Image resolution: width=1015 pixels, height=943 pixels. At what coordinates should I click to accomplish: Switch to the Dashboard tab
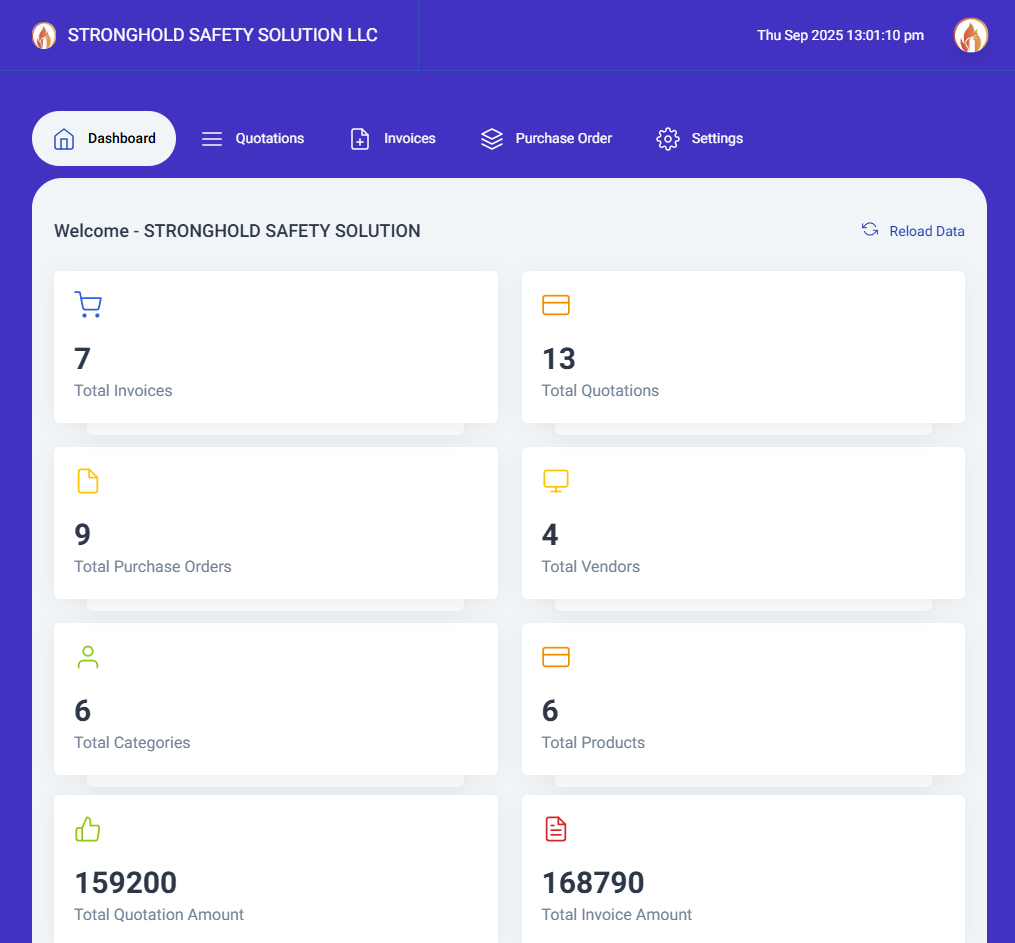104,139
